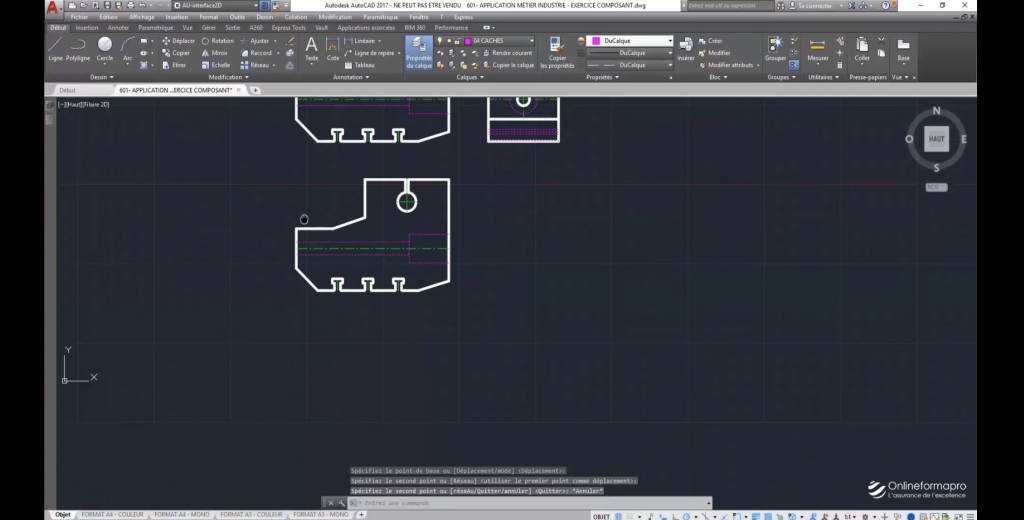
Task: Activate the Rotation command
Action: pyautogui.click(x=217, y=41)
